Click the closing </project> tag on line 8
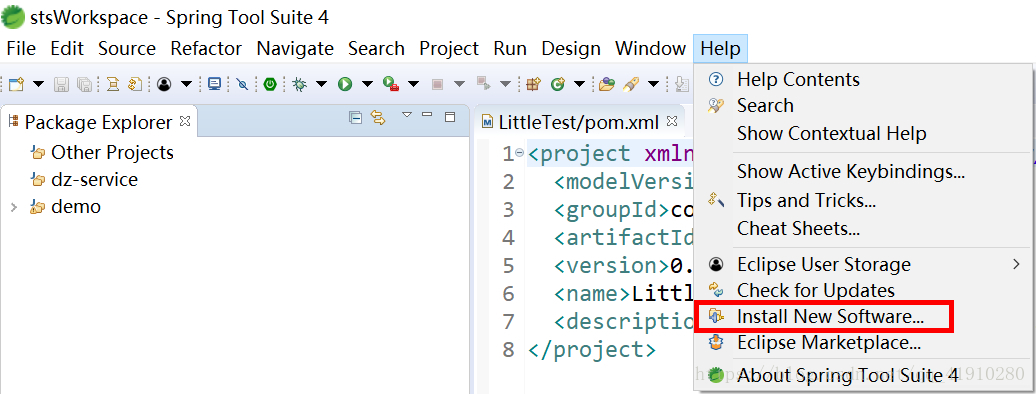1036x394 pixels. [592, 350]
